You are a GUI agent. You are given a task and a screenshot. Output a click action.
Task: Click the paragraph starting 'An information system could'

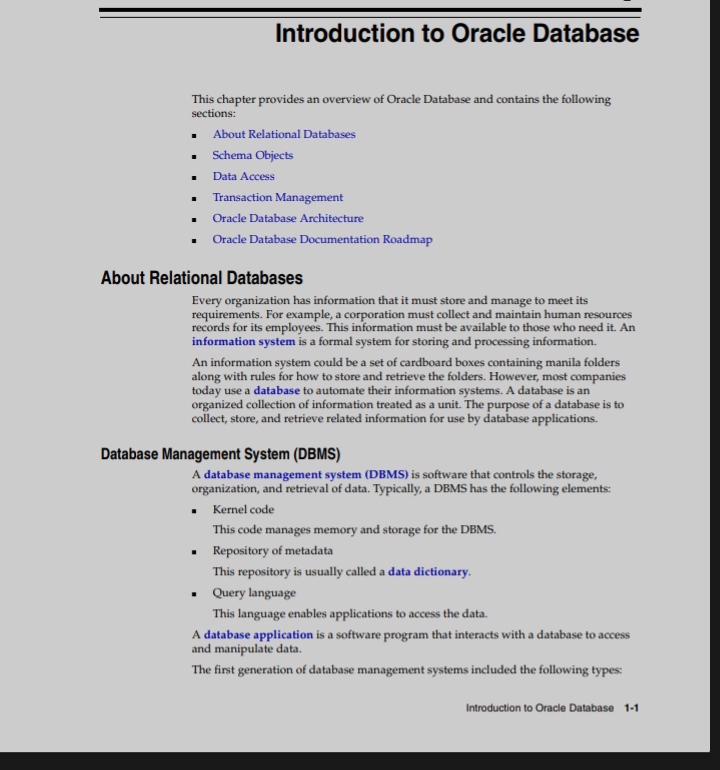tap(409, 390)
